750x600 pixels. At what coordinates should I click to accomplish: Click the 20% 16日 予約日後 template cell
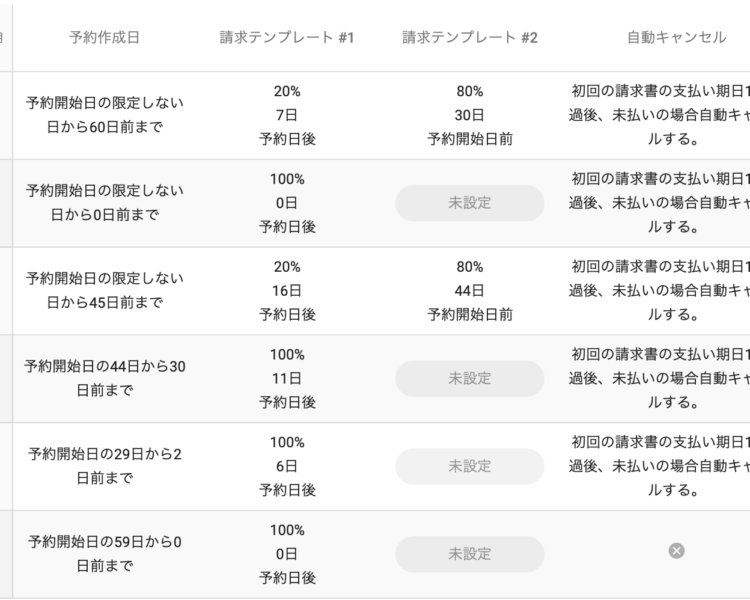tap(287, 291)
